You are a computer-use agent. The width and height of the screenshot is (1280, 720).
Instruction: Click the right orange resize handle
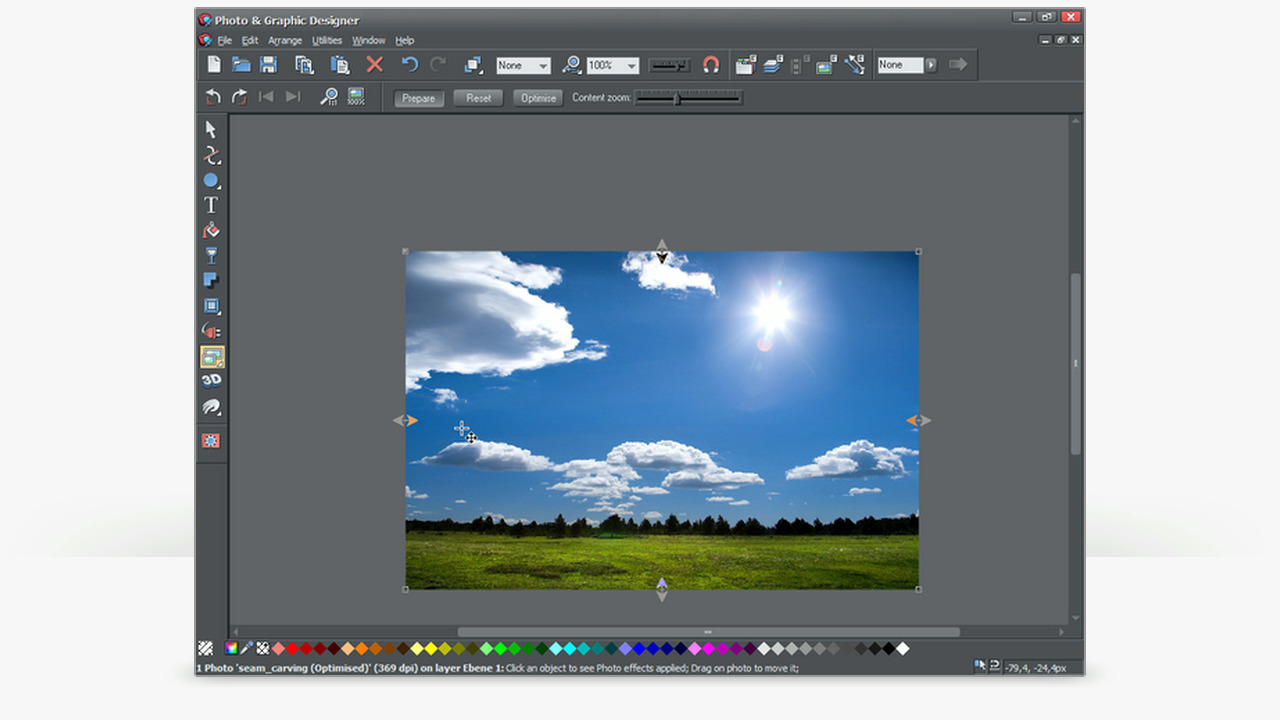[x=918, y=421]
